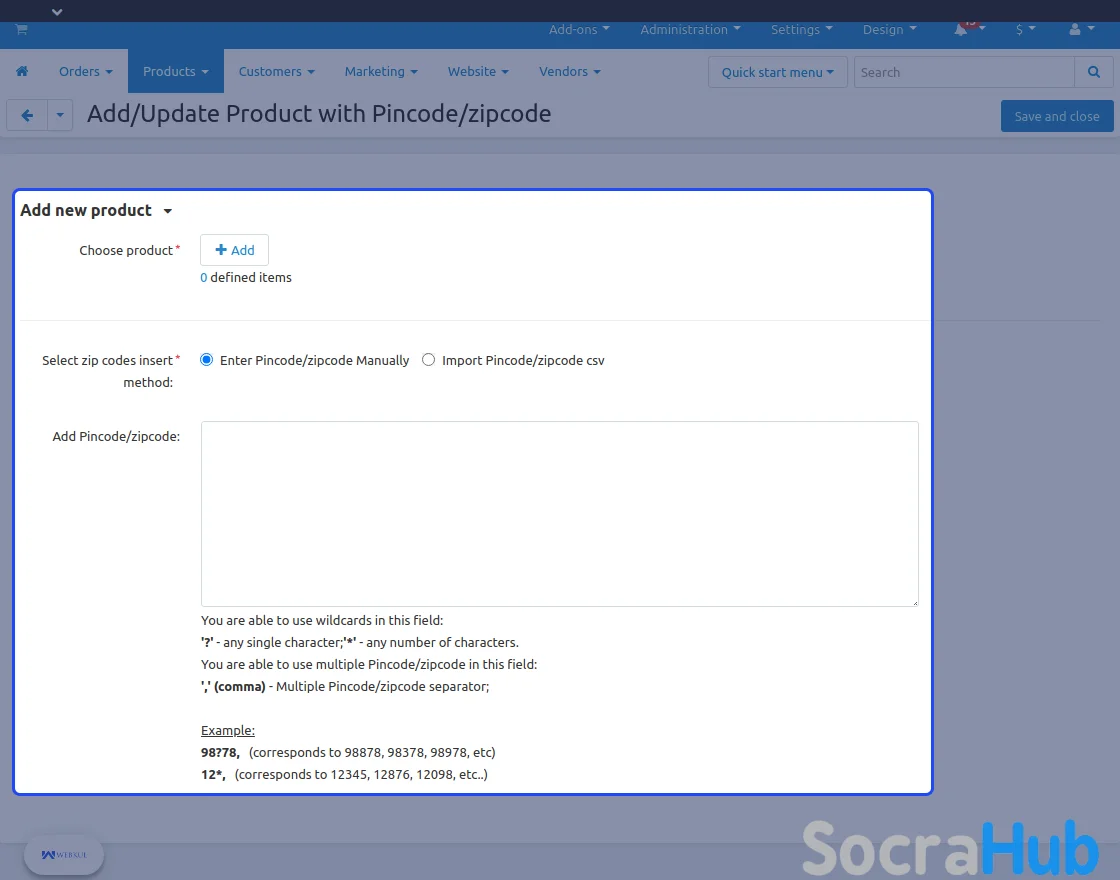Open the Products menu

[x=175, y=72]
